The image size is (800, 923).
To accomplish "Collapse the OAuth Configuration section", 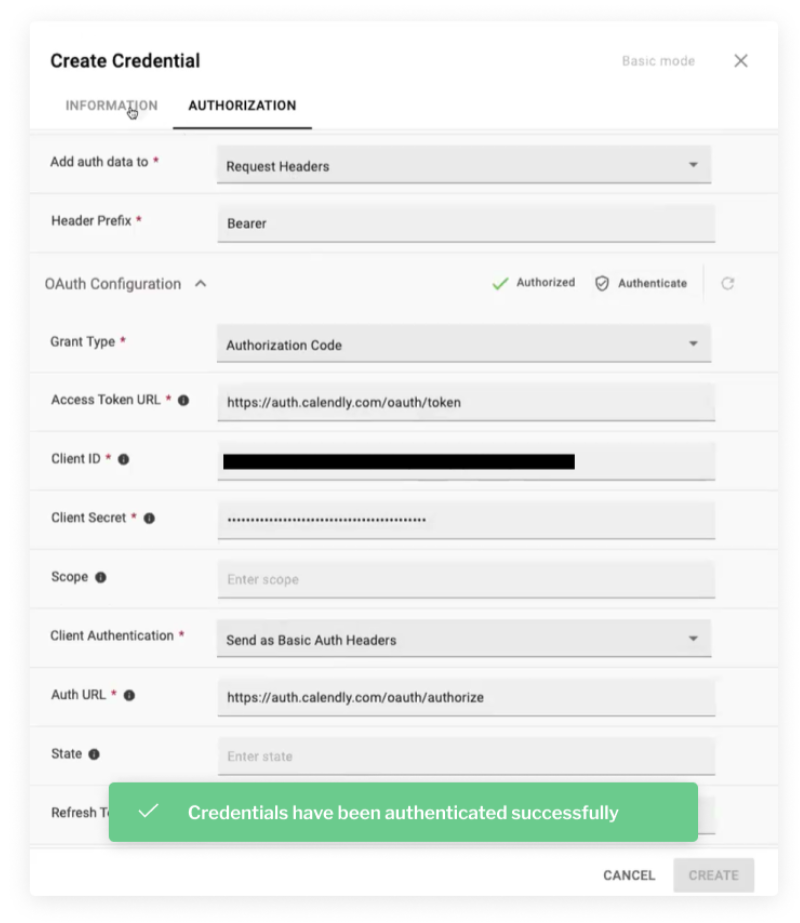I will tap(201, 284).
